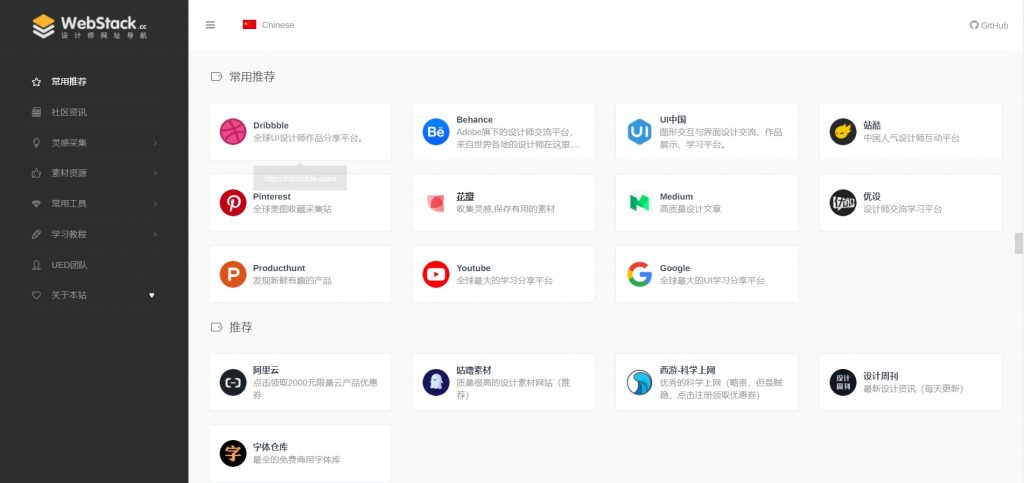
Task: Click the Producthunt P logo
Action: tap(233, 274)
